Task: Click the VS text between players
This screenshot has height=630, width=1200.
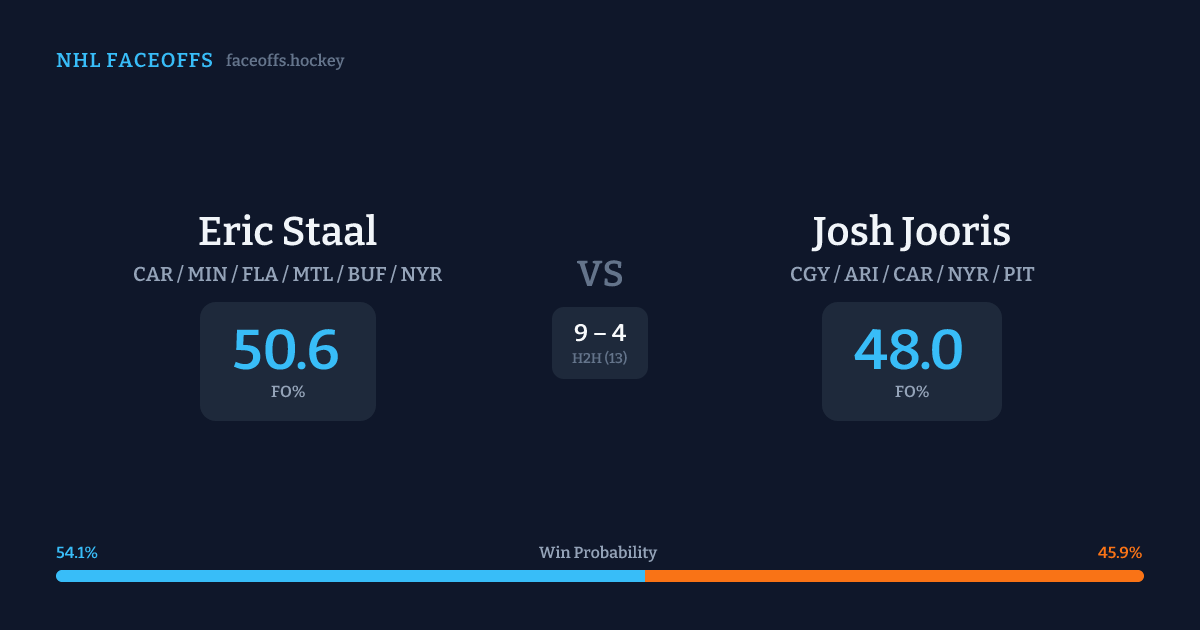Action: (600, 274)
